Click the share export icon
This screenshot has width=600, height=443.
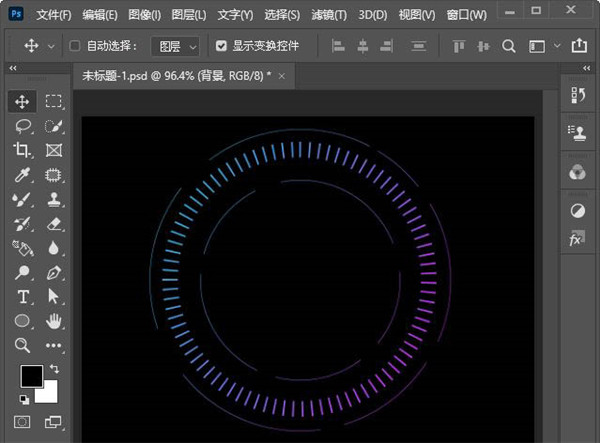pos(579,46)
